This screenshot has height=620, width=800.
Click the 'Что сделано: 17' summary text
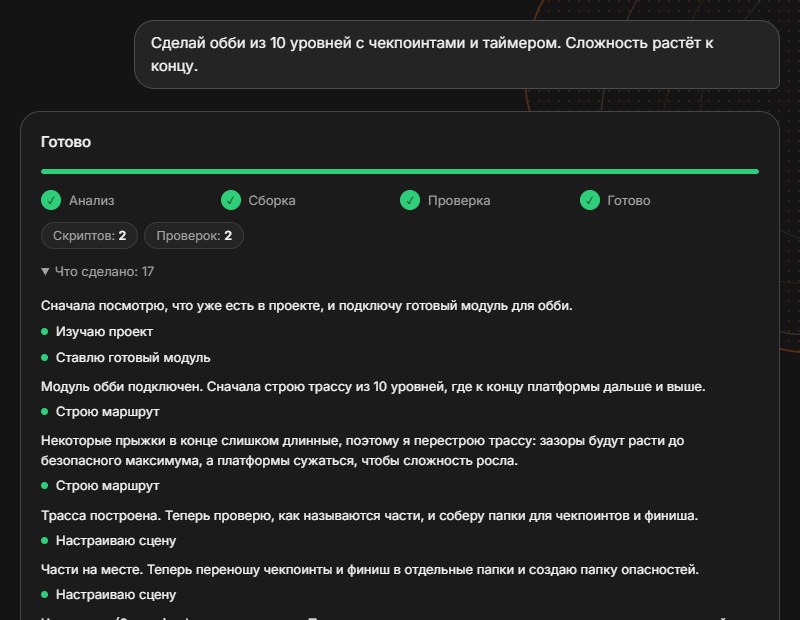105,271
